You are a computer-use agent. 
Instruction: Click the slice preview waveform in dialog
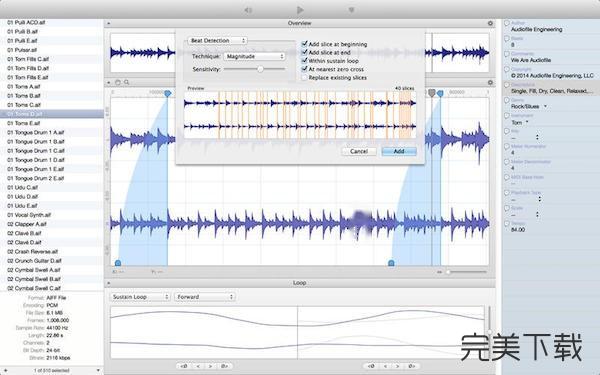(300, 114)
